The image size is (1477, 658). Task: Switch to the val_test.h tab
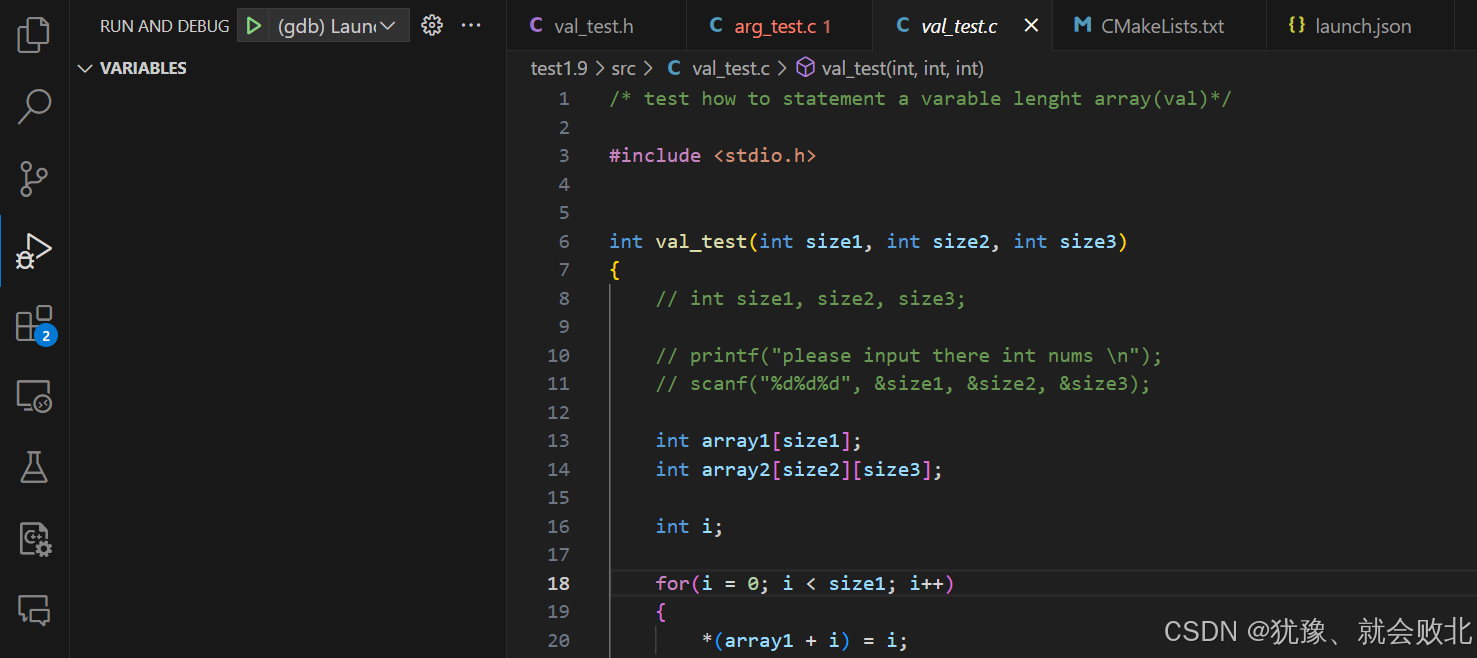[596, 26]
